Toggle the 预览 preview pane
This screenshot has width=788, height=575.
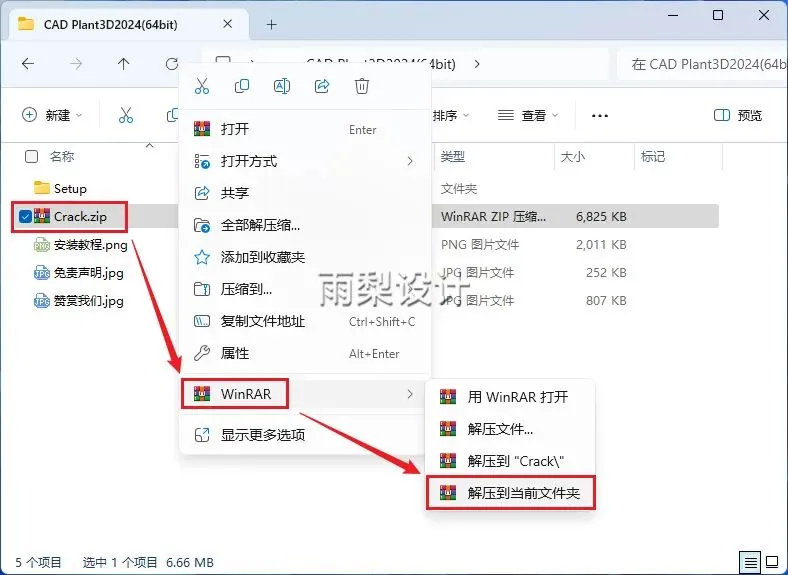click(738, 116)
